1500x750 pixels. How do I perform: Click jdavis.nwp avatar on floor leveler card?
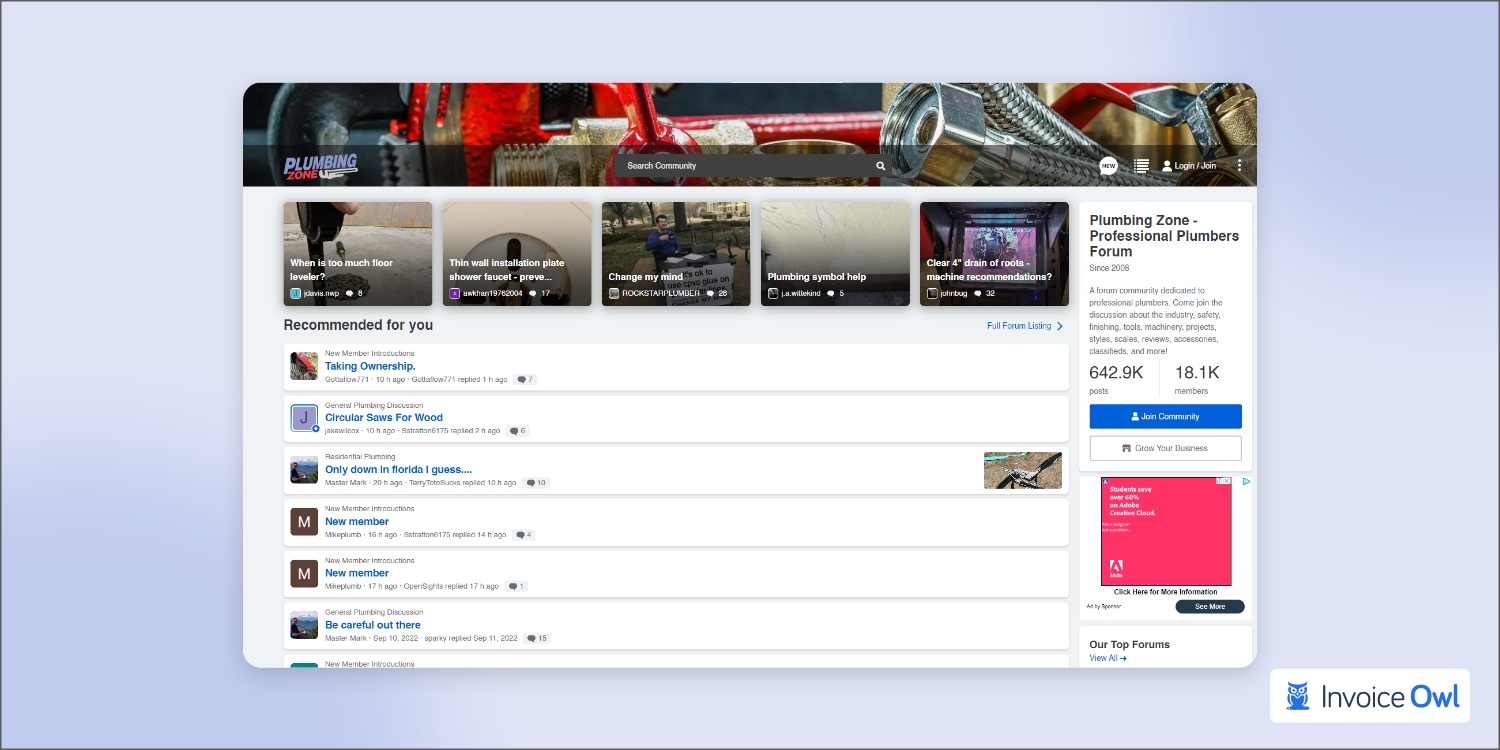click(296, 294)
